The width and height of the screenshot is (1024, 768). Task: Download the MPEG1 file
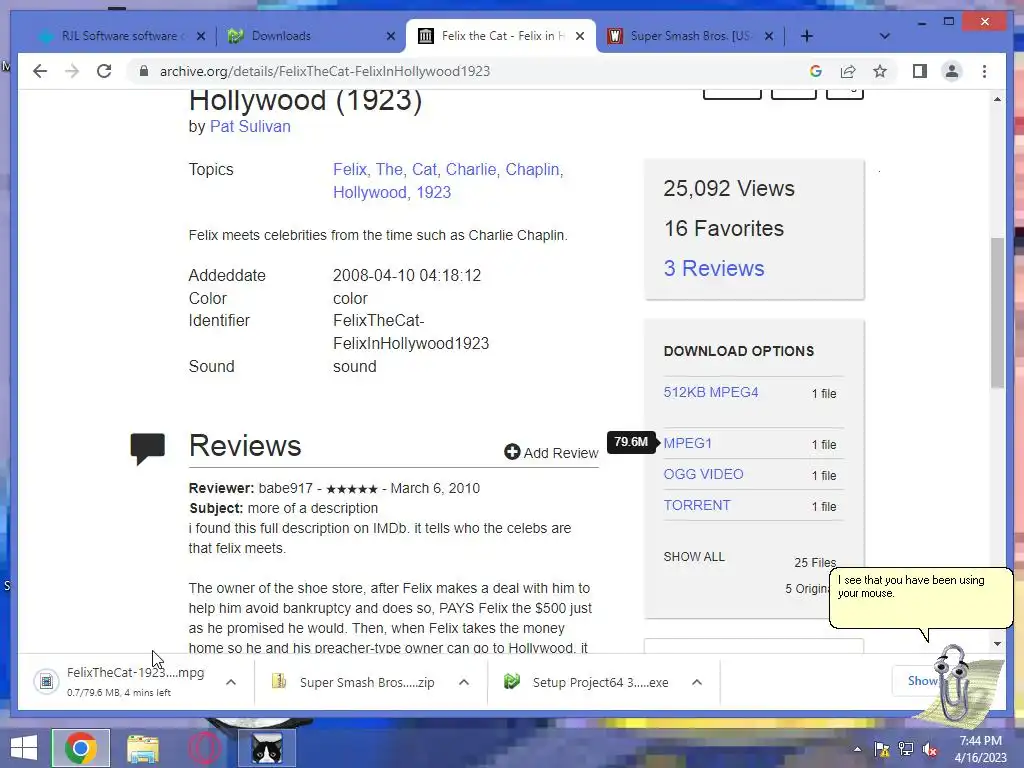(x=688, y=443)
